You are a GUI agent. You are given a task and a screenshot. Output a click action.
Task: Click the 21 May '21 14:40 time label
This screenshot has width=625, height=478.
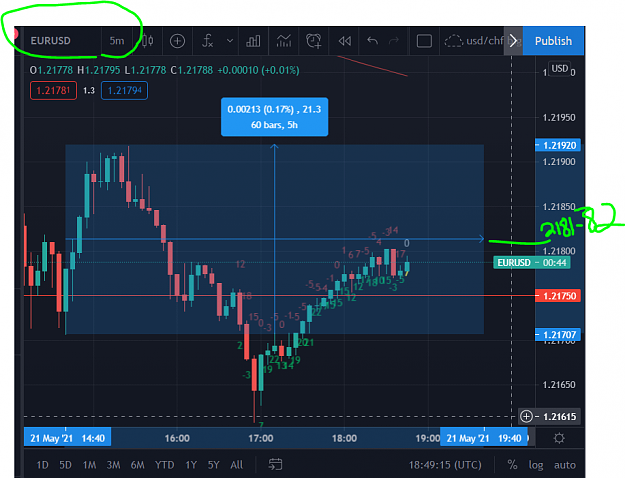pyautogui.click(x=67, y=438)
